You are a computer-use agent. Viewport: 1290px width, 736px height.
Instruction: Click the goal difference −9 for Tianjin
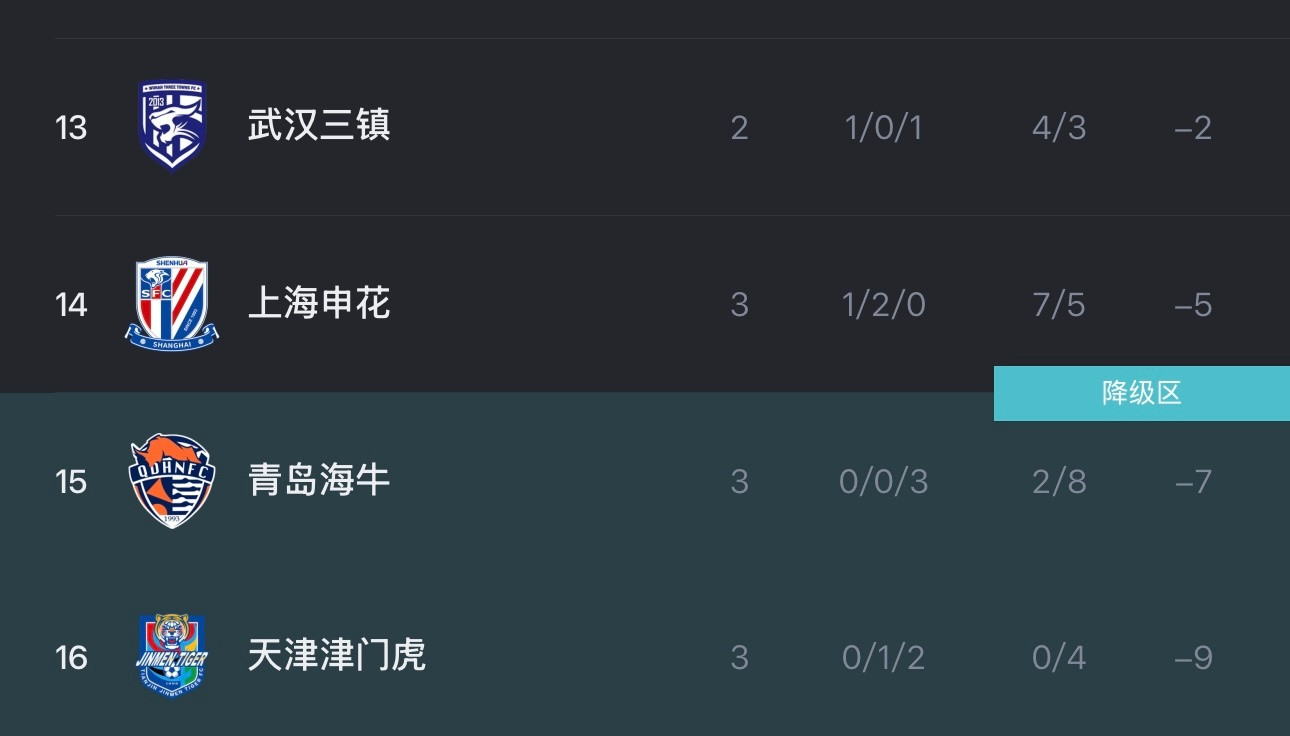point(1191,657)
